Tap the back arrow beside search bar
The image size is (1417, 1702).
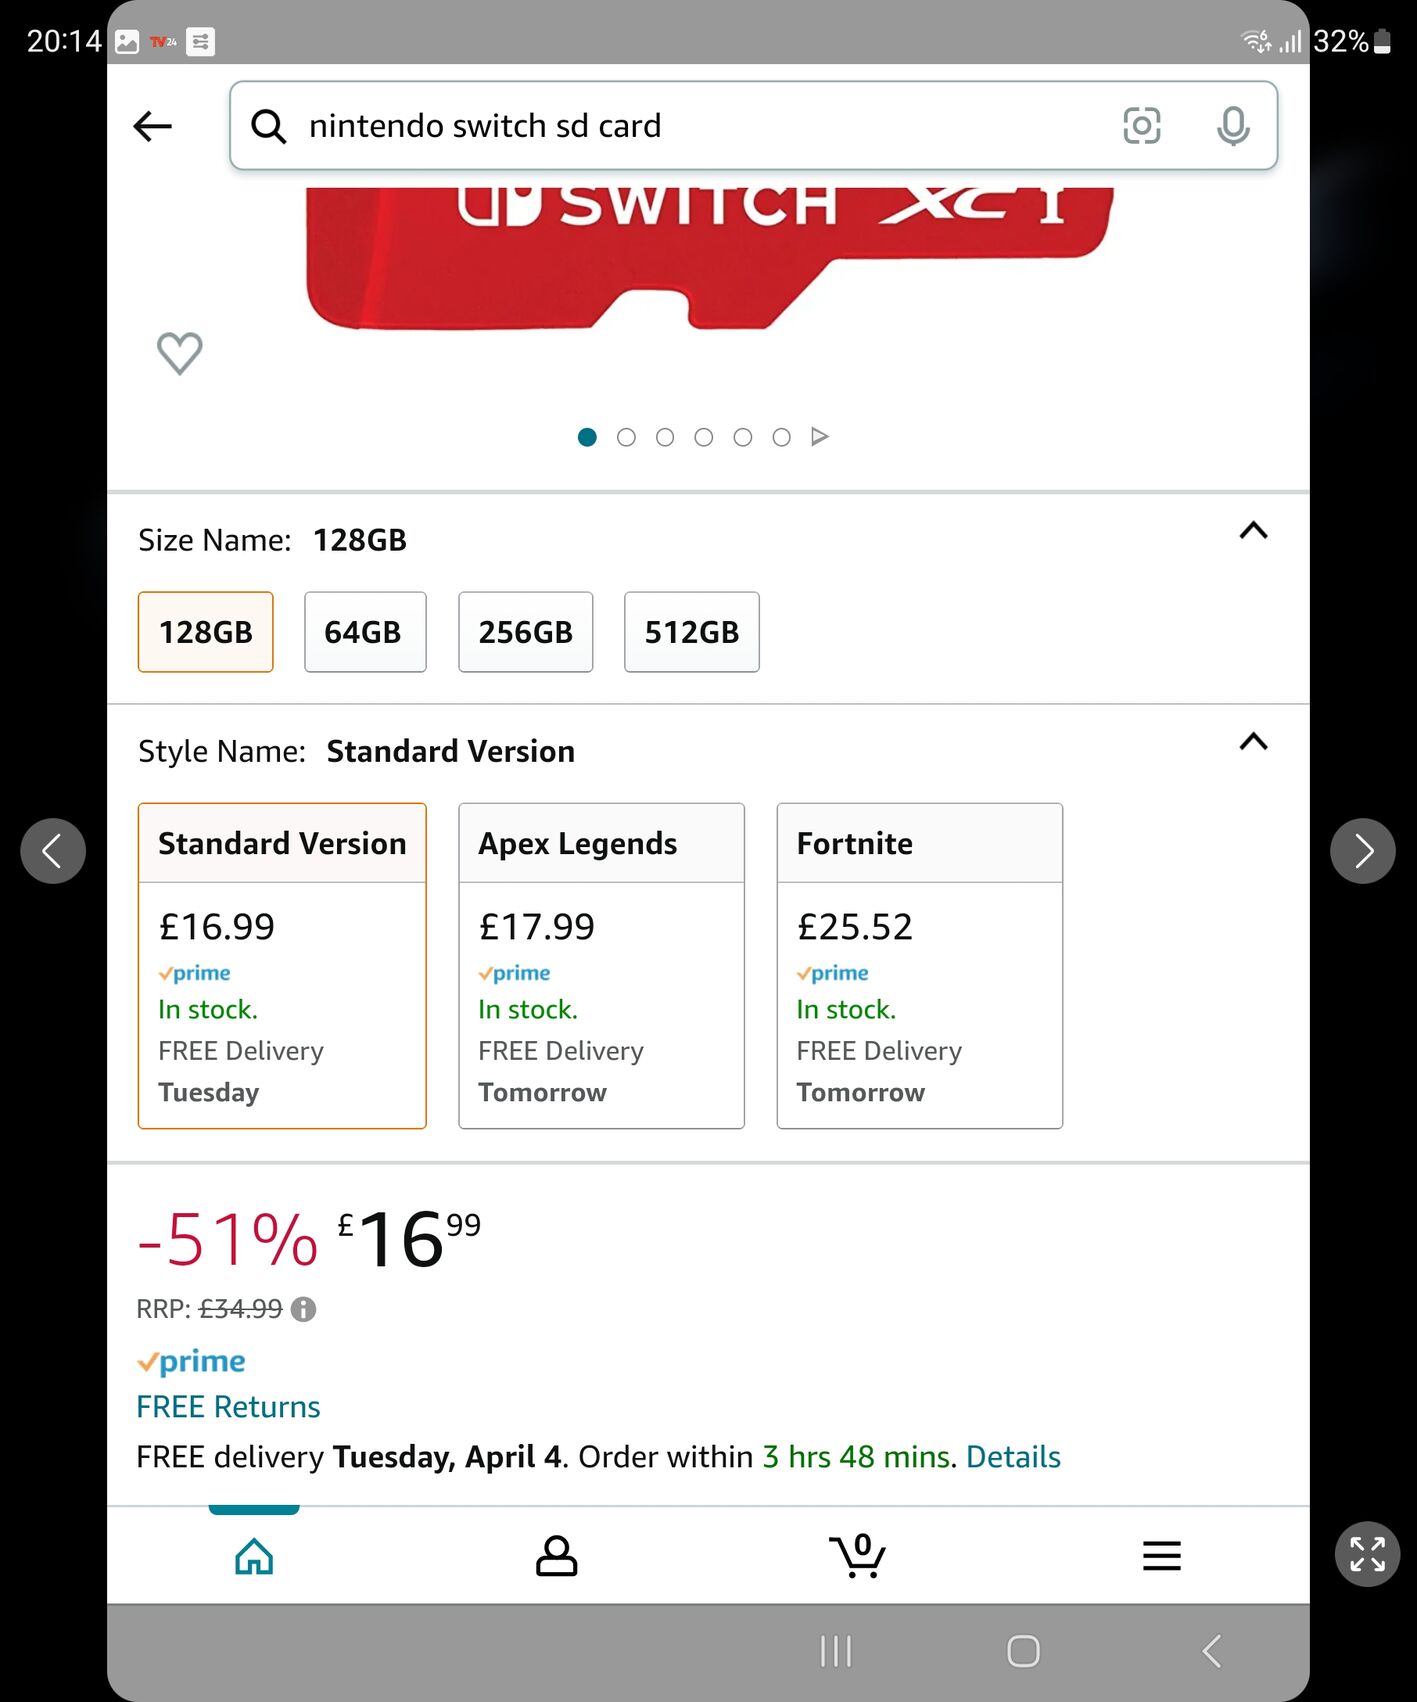pyautogui.click(x=153, y=126)
